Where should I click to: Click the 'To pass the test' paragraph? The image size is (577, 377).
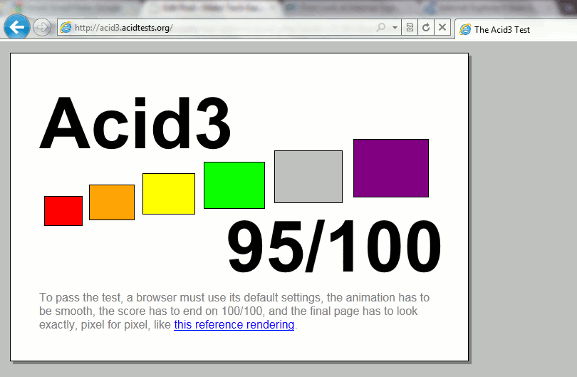[234, 311]
